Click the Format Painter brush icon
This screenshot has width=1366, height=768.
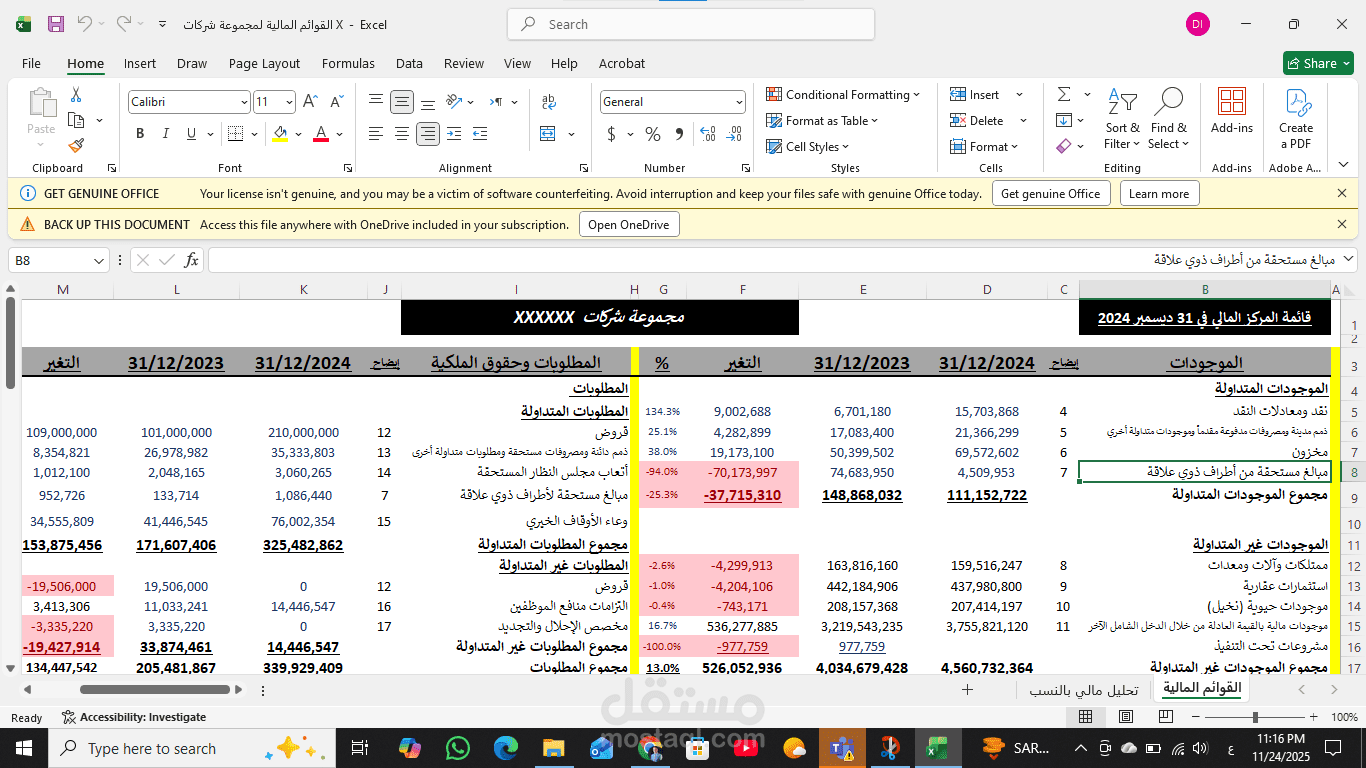[76, 145]
